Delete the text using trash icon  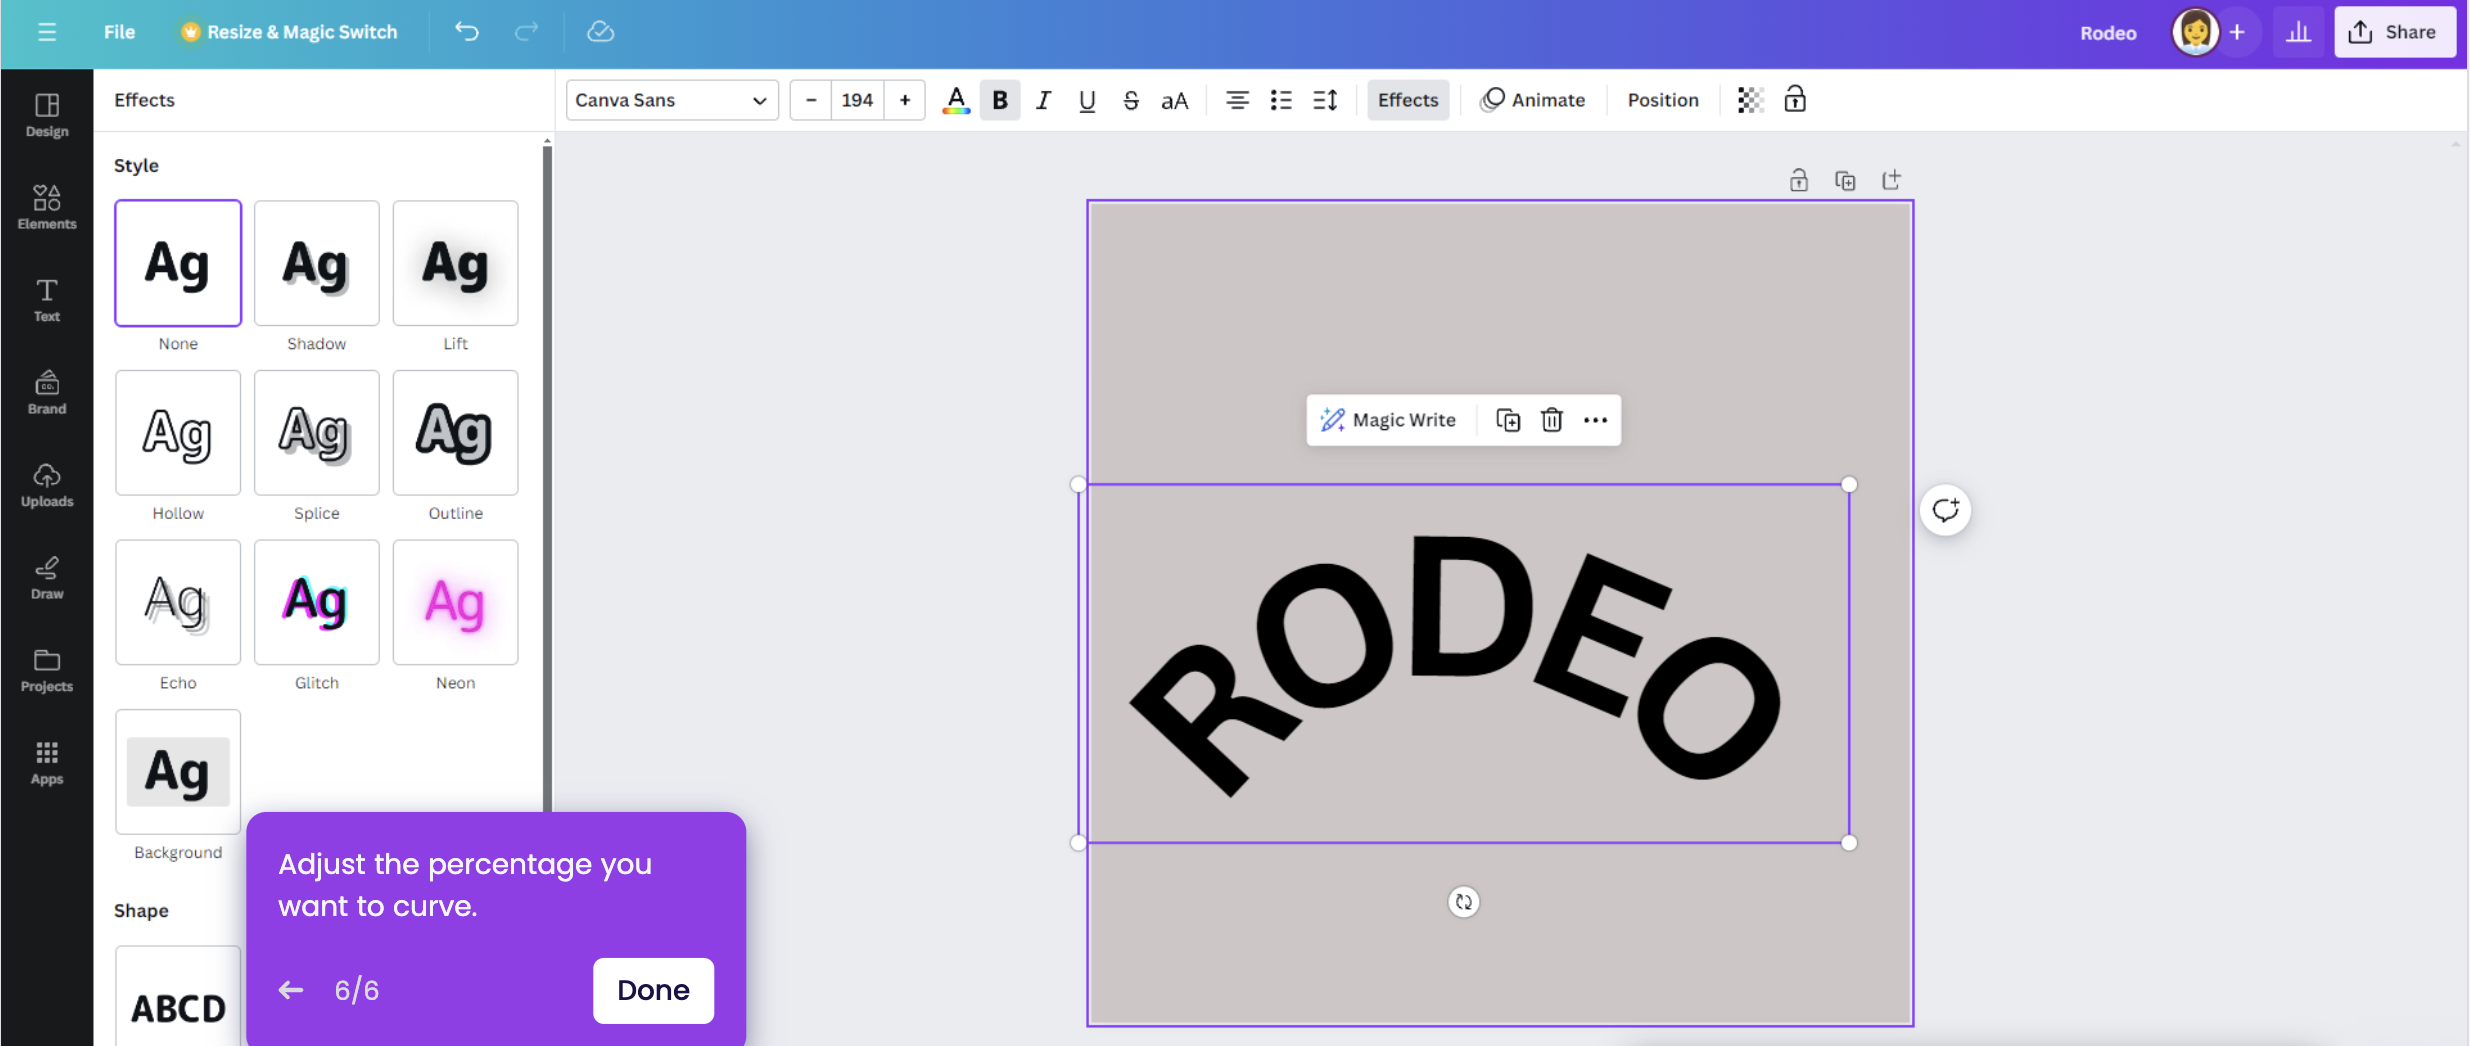[x=1551, y=420]
